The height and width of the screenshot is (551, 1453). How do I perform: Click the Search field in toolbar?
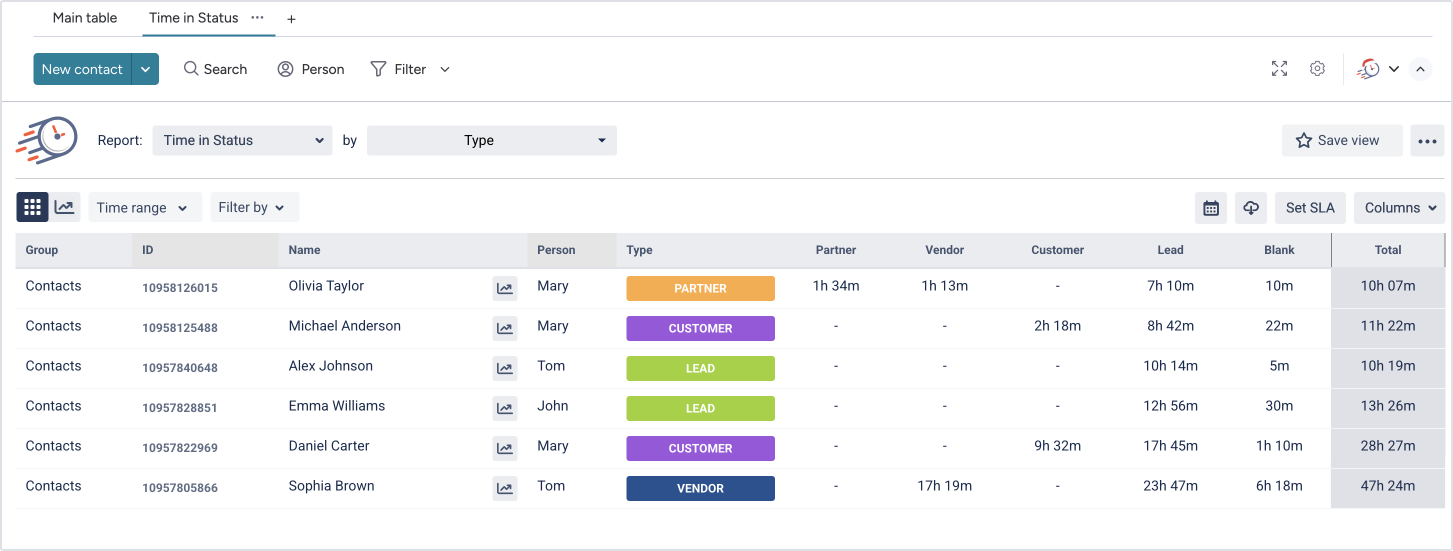click(215, 69)
